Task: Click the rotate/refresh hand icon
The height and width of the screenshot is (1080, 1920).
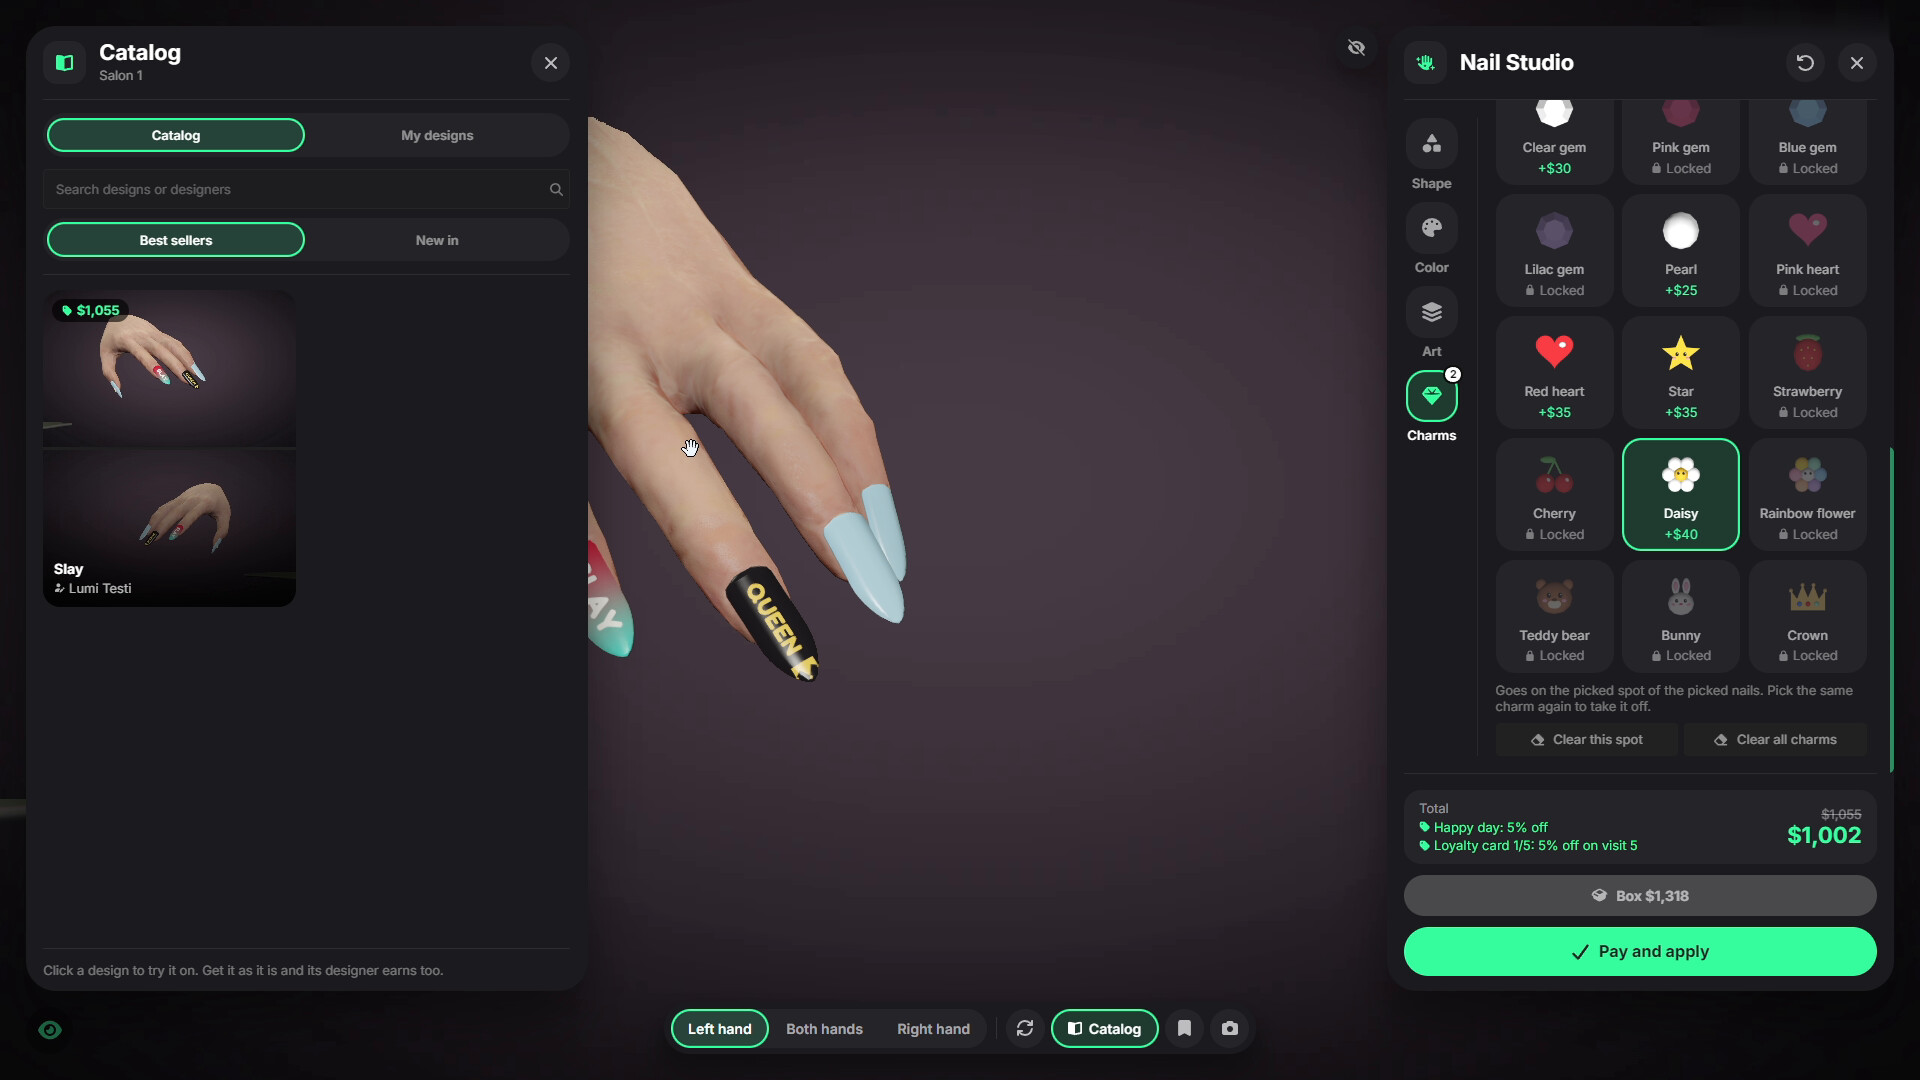Action: coord(1025,1028)
